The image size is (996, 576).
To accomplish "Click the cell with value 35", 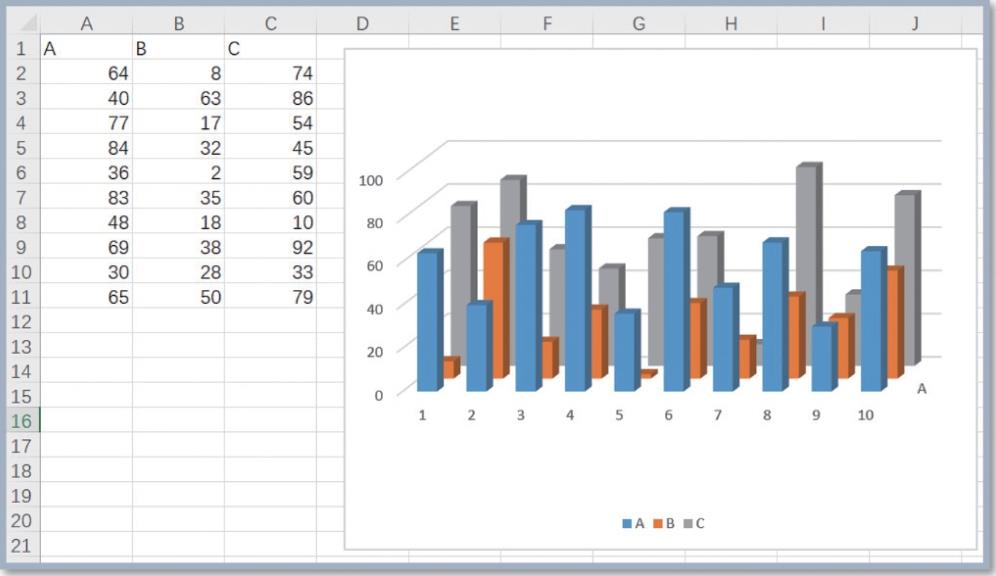I will coord(178,197).
